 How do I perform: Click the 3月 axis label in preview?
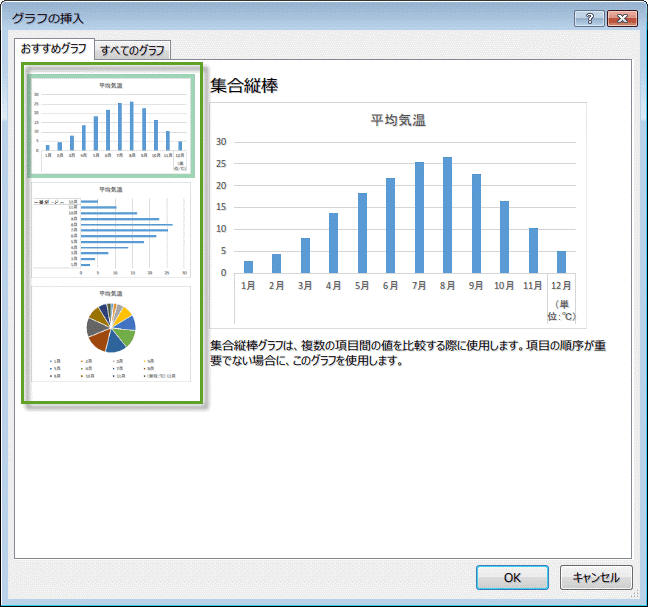(x=305, y=285)
